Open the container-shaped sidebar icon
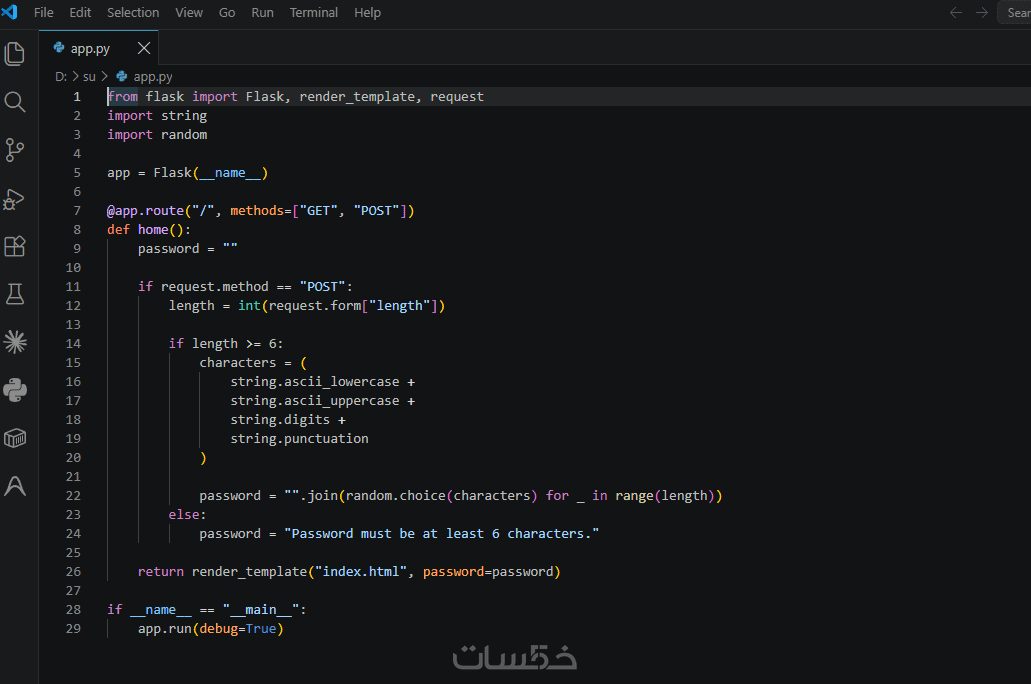This screenshot has width=1031, height=684. pyautogui.click(x=14, y=438)
